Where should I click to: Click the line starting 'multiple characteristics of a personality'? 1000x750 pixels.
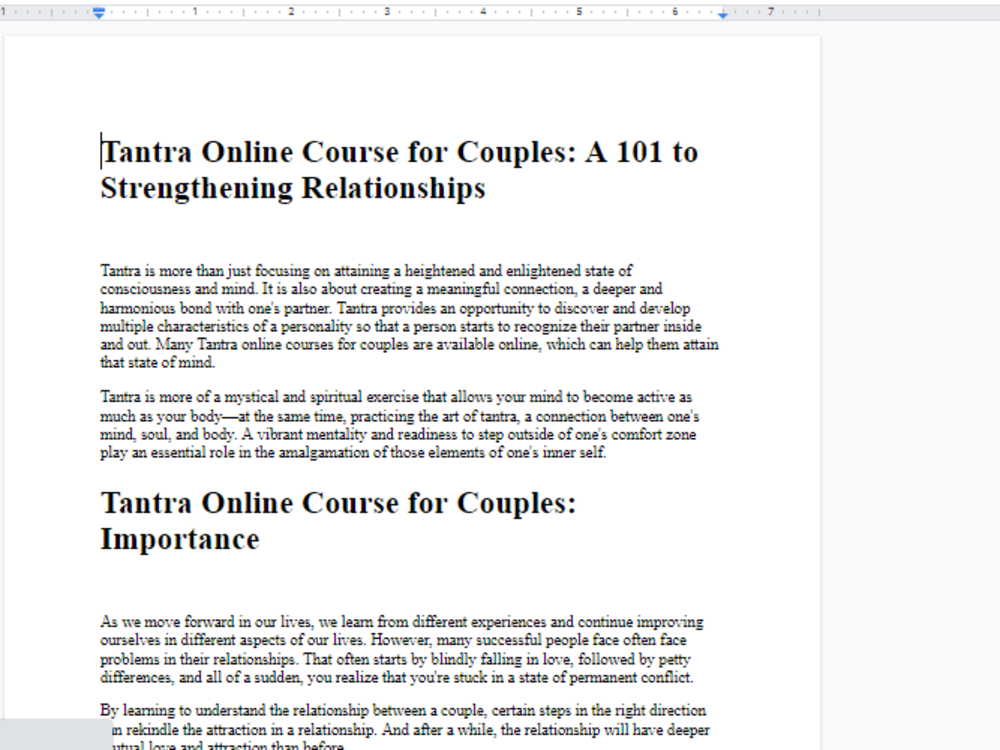[401, 327]
